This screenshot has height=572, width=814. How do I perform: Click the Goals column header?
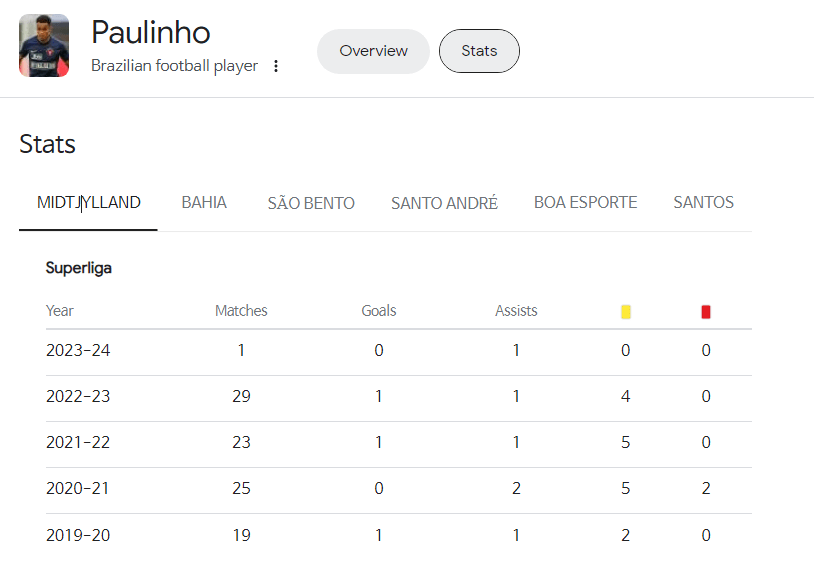pyautogui.click(x=378, y=310)
